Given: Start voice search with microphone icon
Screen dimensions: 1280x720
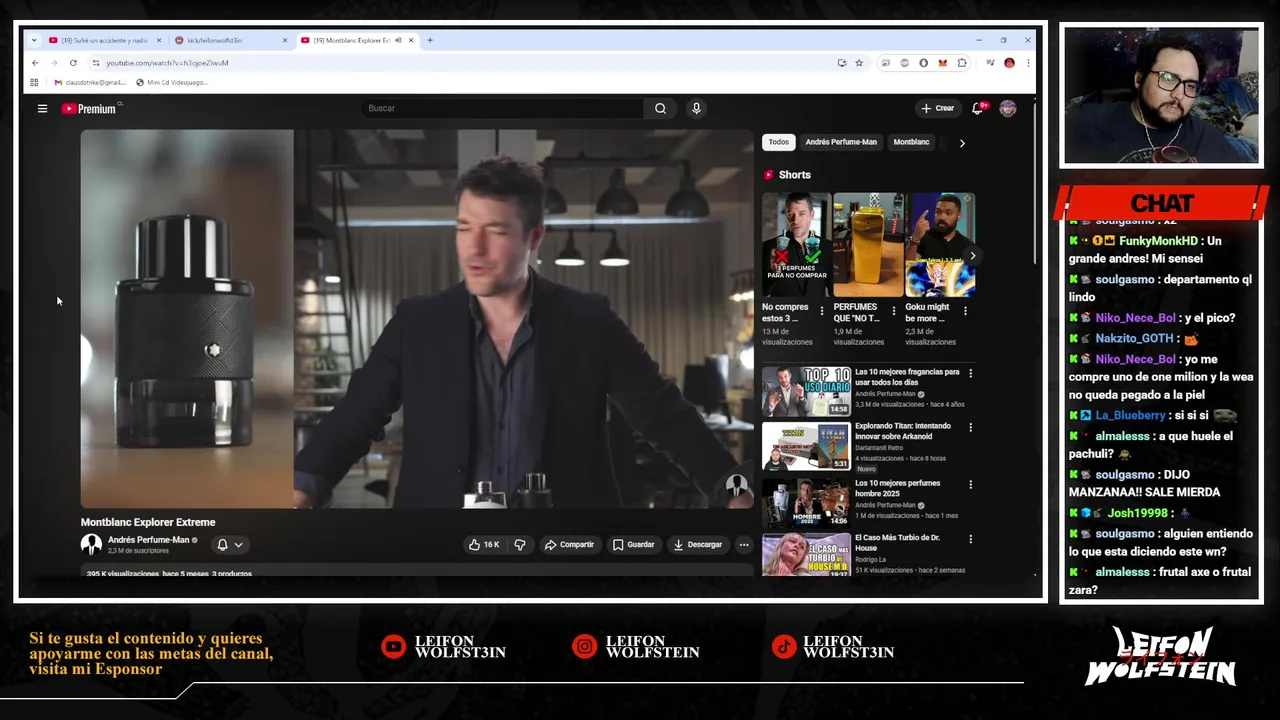Looking at the screenshot, I should tap(696, 108).
